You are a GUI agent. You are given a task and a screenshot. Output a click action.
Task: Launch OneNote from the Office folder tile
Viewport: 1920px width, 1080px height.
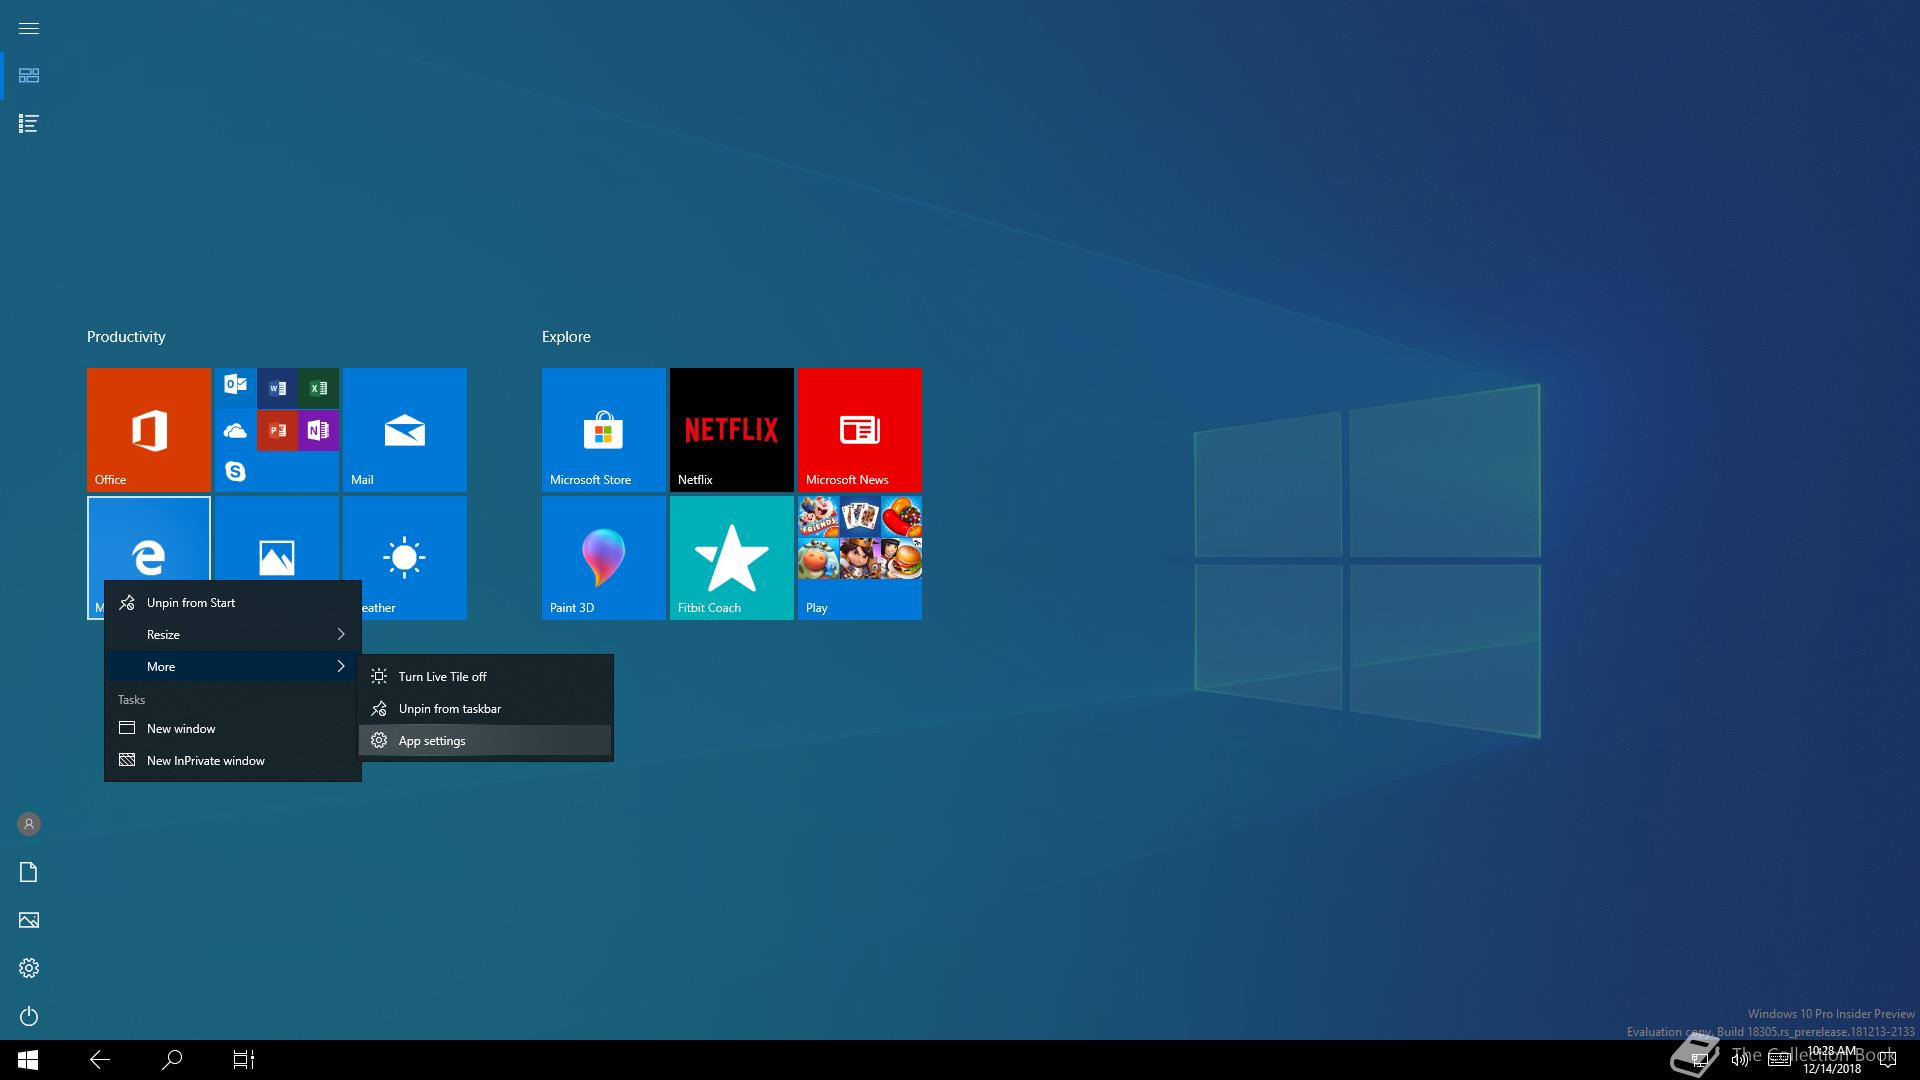coord(318,430)
